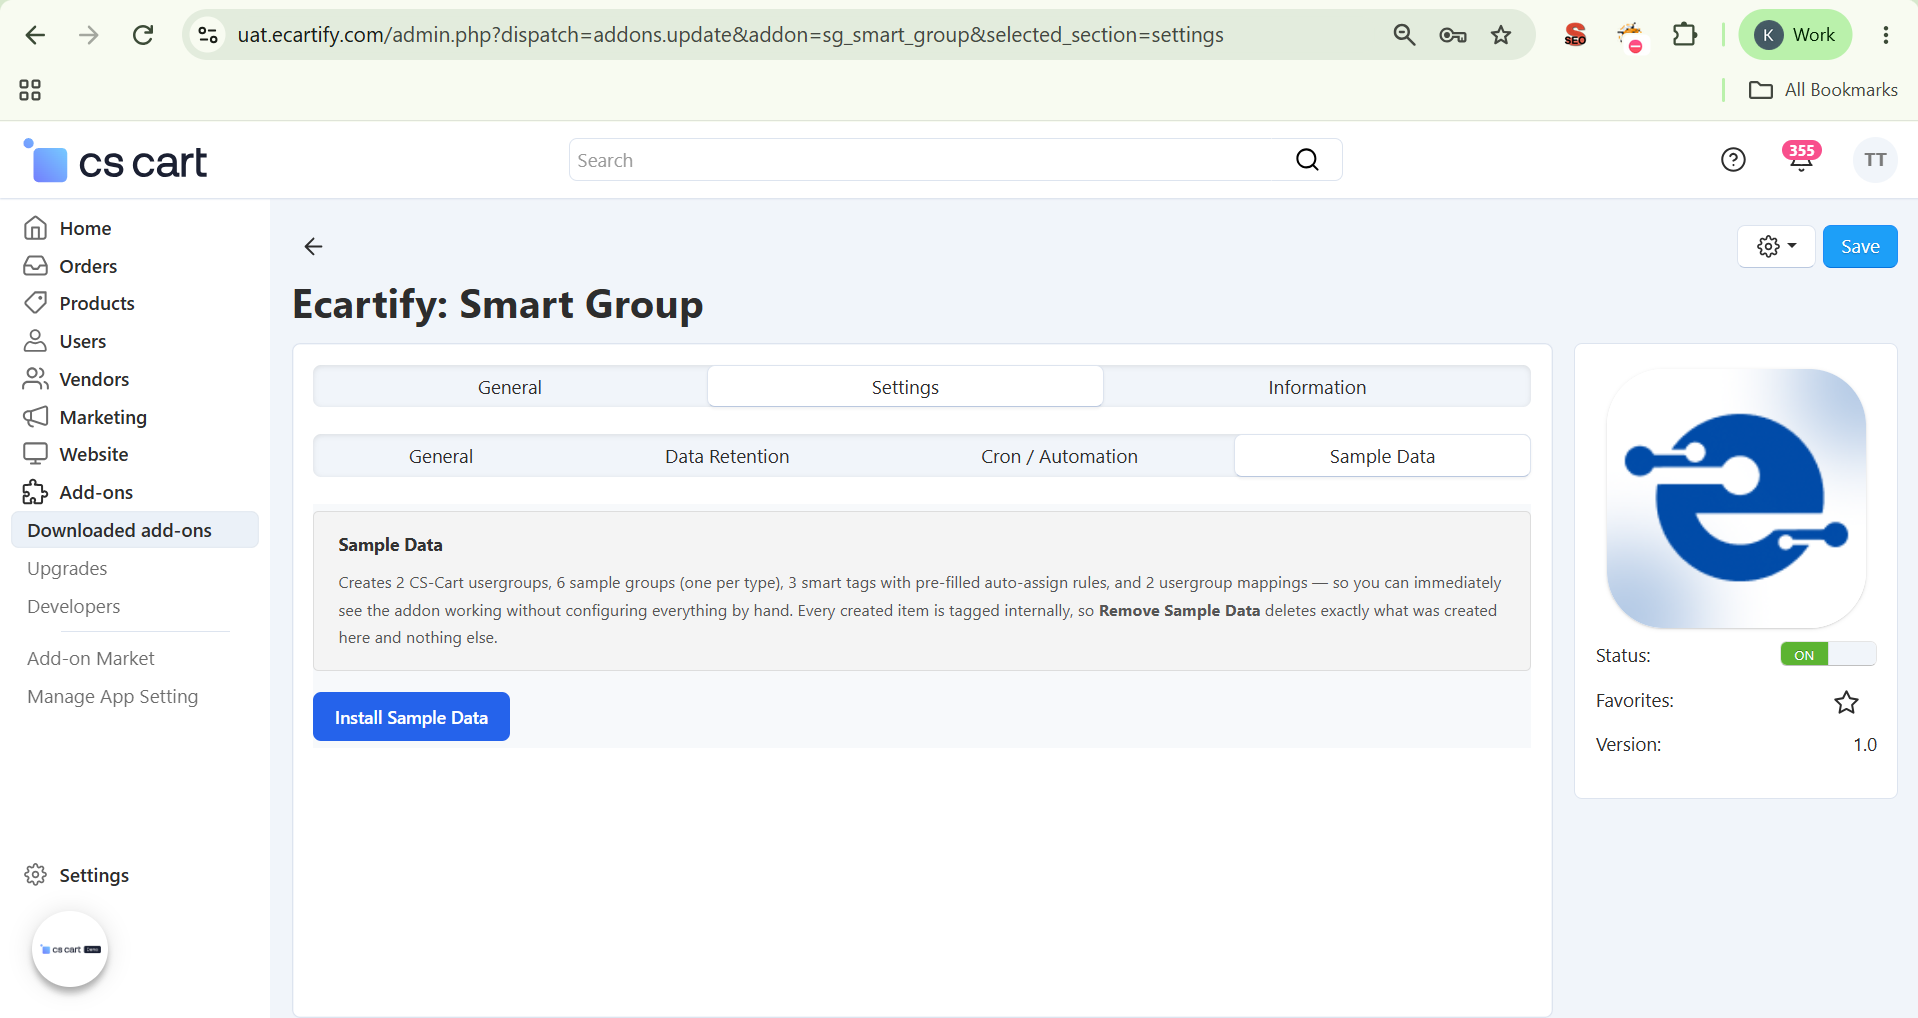Click the search magnifier icon in admin search
Image resolution: width=1918 pixels, height=1018 pixels.
(1308, 160)
